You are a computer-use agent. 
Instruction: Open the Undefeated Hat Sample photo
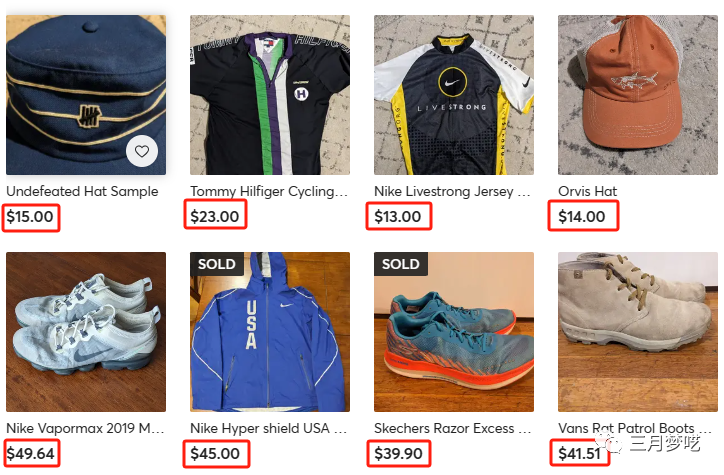point(86,95)
